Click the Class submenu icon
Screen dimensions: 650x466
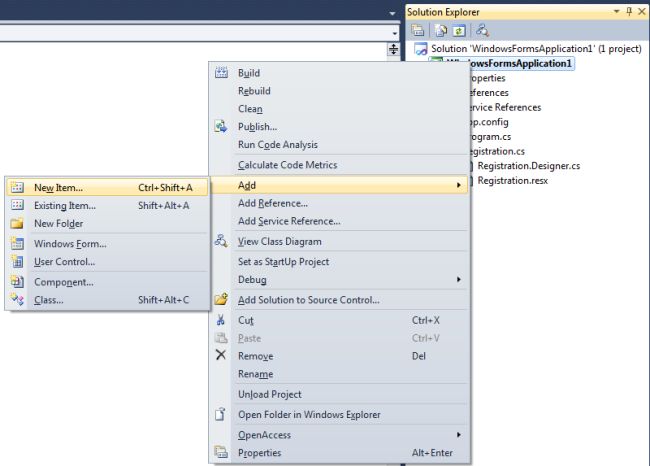pyautogui.click(x=17, y=299)
